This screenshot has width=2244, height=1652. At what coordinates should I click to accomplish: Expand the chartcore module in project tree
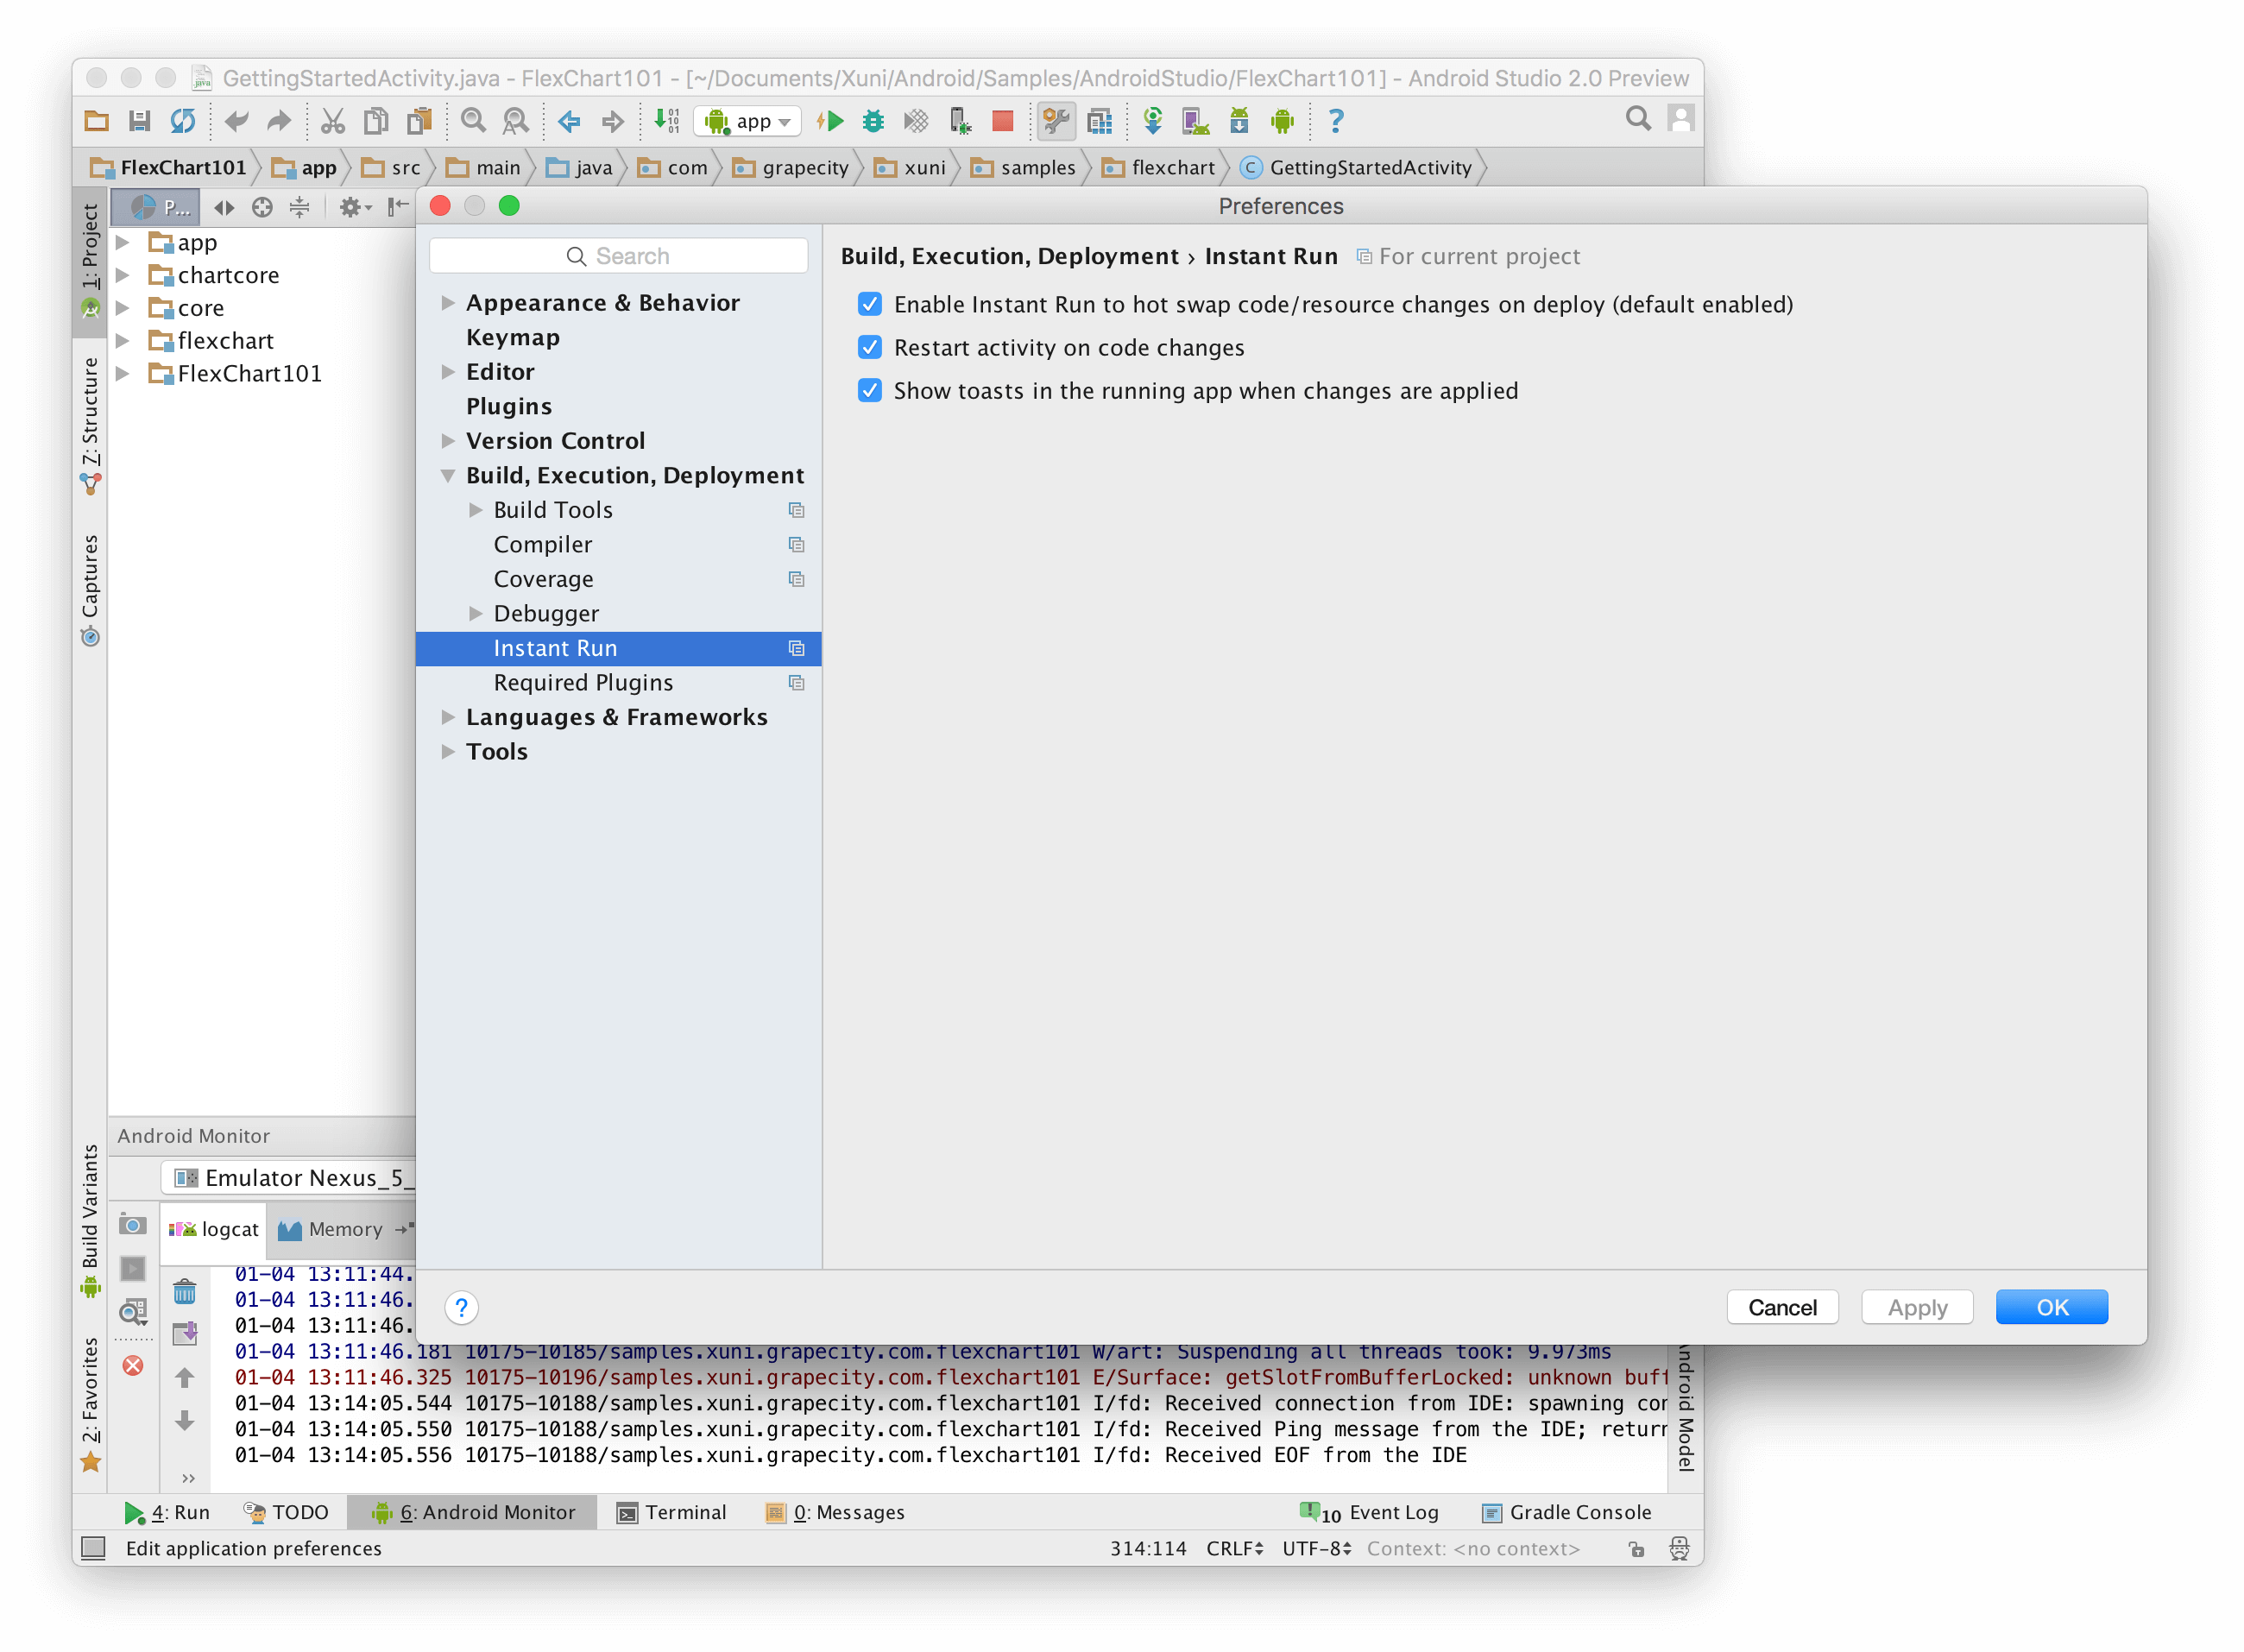(x=123, y=274)
